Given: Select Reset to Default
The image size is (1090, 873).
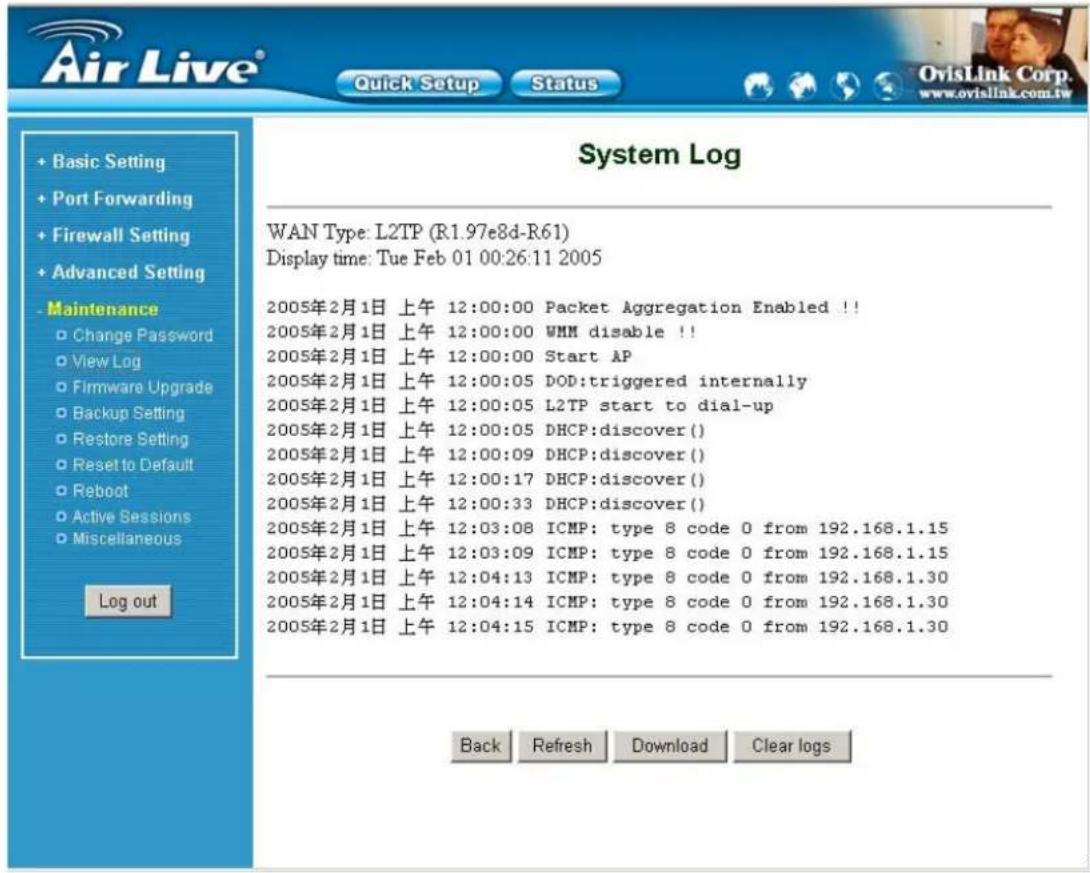Looking at the screenshot, I should (x=133, y=465).
